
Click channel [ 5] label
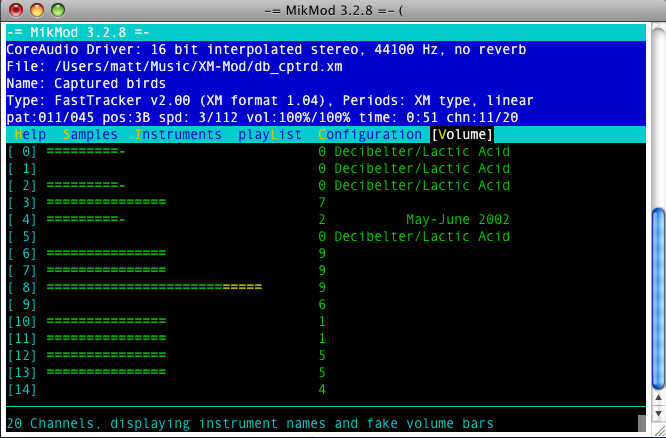click(x=23, y=237)
